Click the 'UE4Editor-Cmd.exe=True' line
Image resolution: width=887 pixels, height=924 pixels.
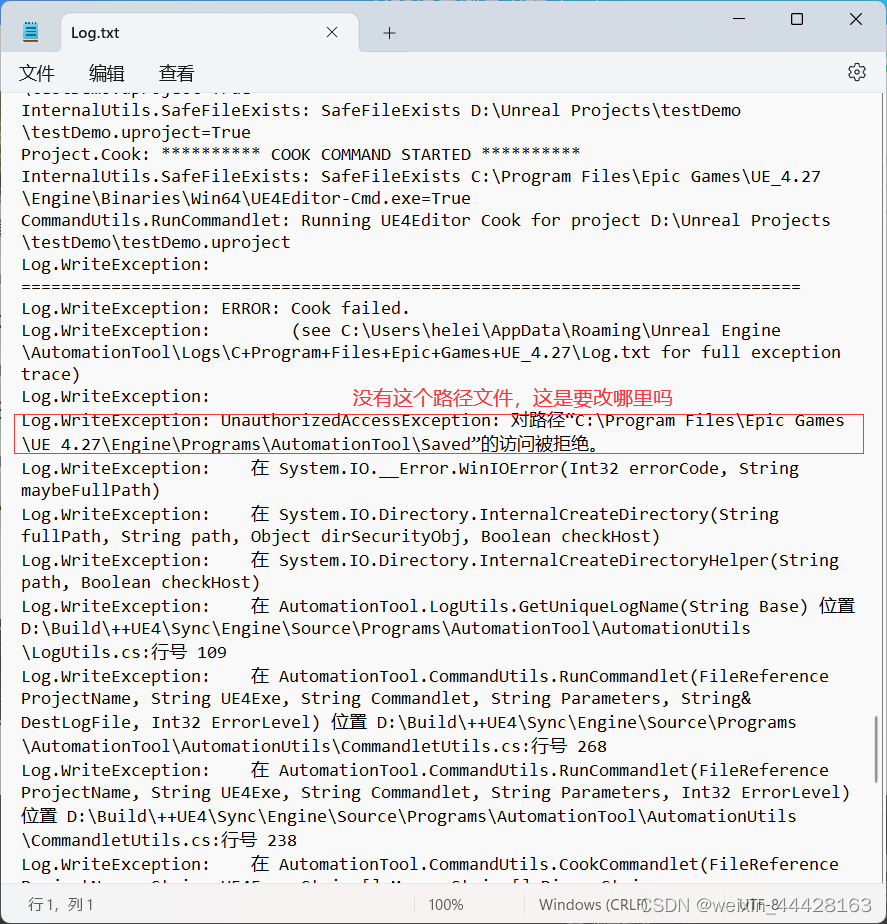246,198
